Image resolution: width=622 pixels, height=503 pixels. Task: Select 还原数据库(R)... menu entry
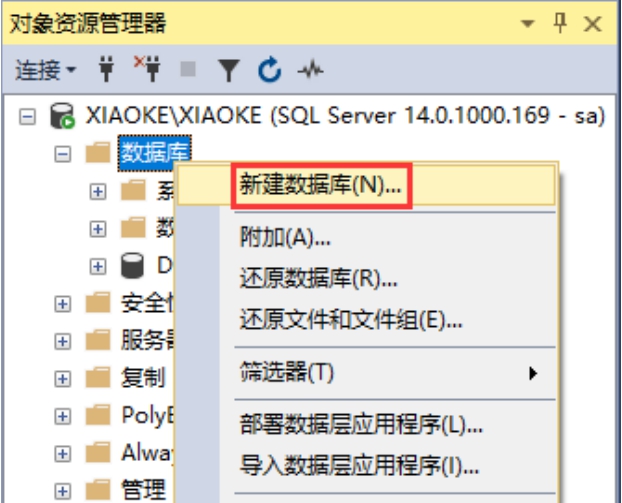[x=319, y=278]
